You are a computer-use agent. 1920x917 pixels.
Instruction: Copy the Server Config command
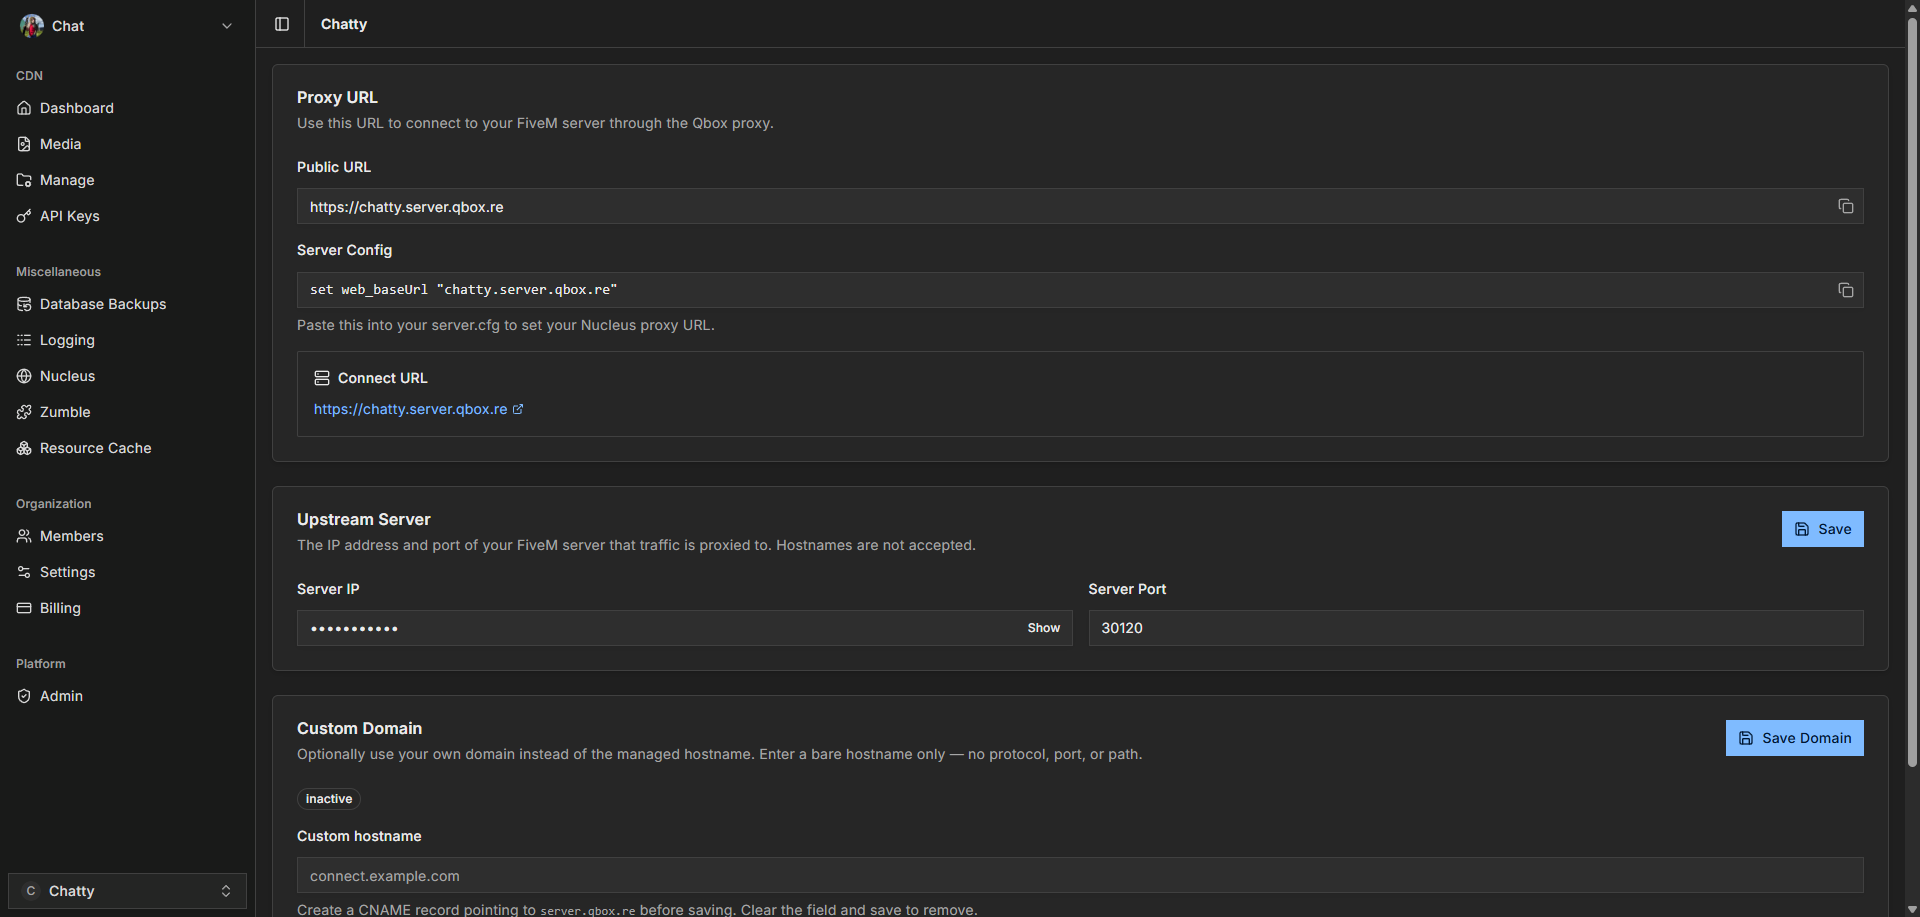coord(1845,290)
